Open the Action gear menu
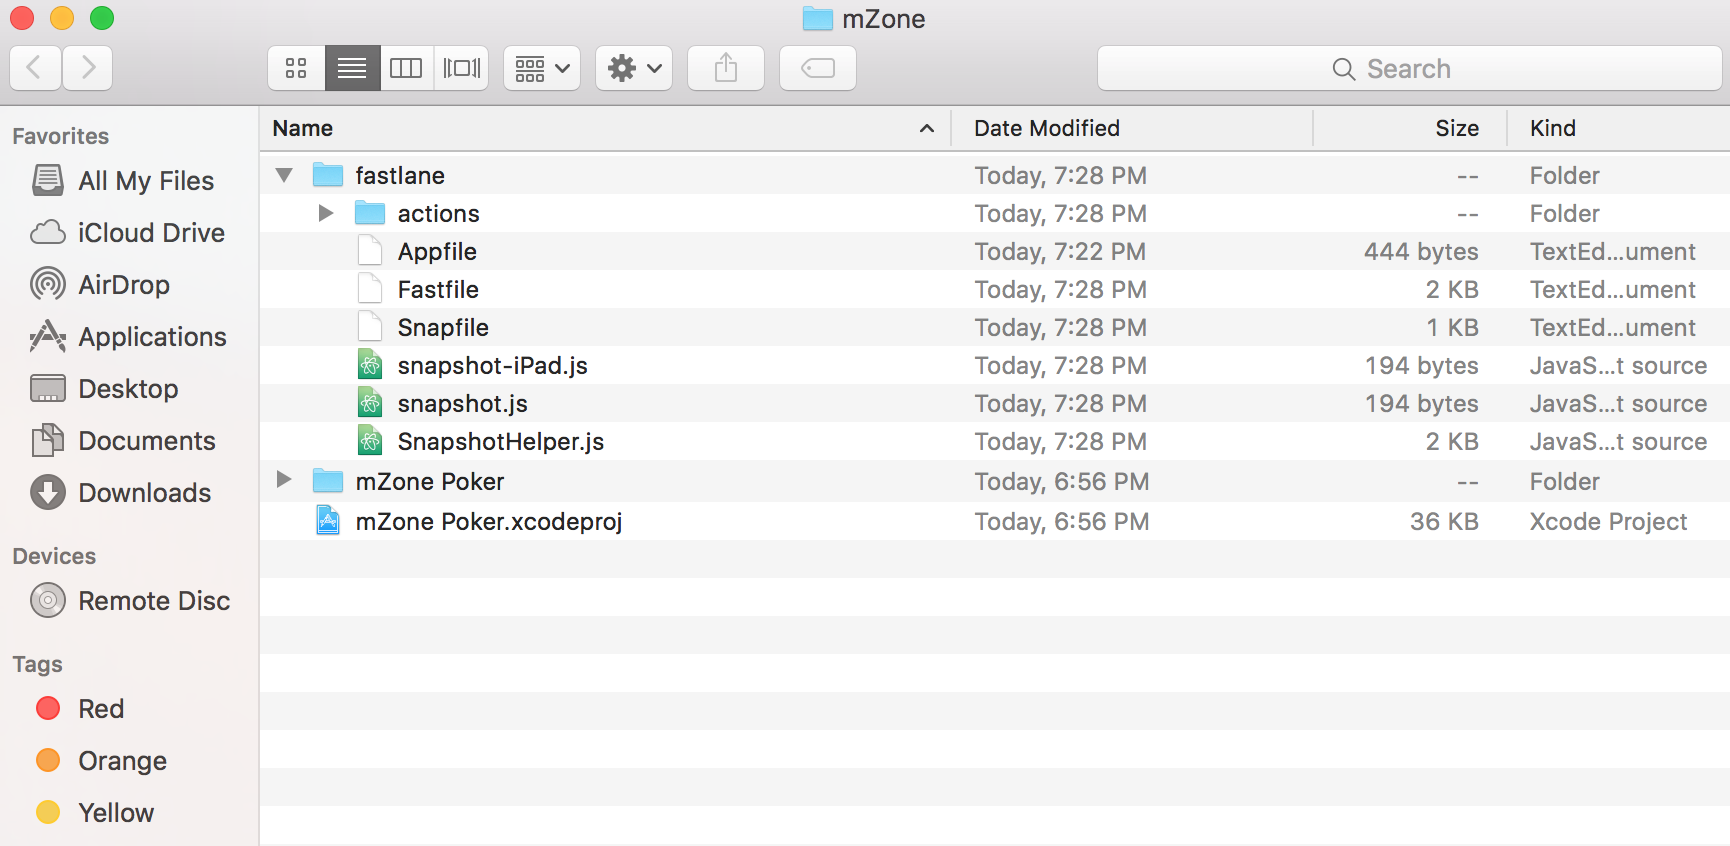 (x=634, y=68)
